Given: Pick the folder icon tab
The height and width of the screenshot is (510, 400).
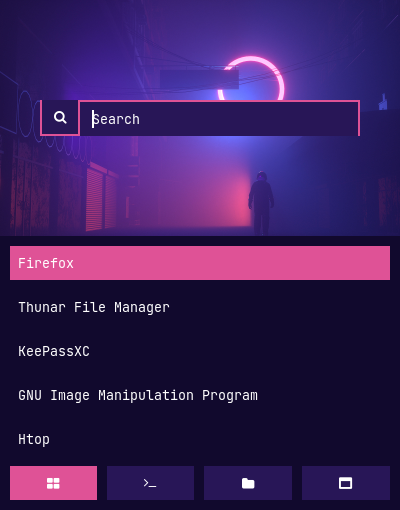Looking at the screenshot, I should coord(248,483).
